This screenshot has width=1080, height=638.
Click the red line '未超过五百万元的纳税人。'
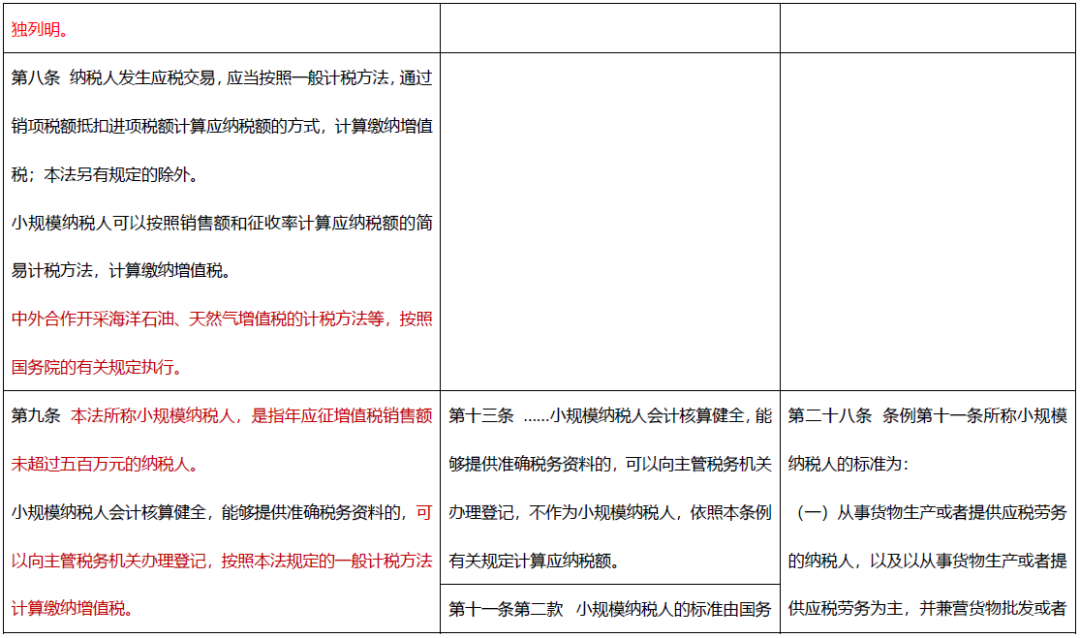point(105,464)
